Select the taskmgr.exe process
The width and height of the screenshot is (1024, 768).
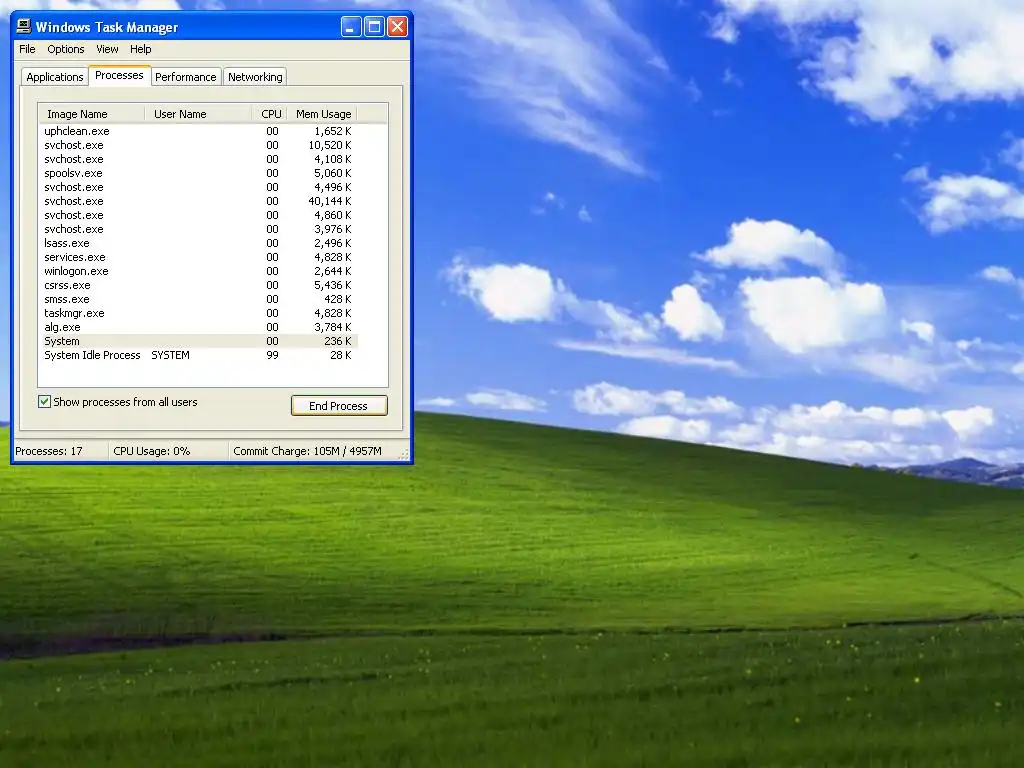pos(199,313)
